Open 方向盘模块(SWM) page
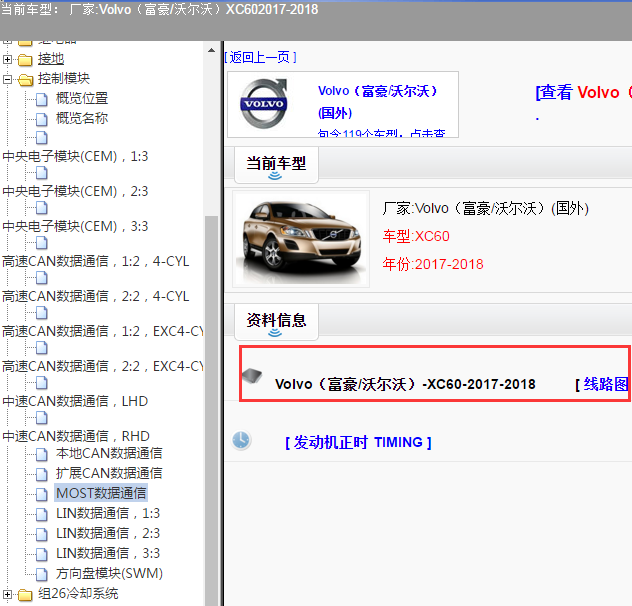The height and width of the screenshot is (606, 632). [x=109, y=573]
